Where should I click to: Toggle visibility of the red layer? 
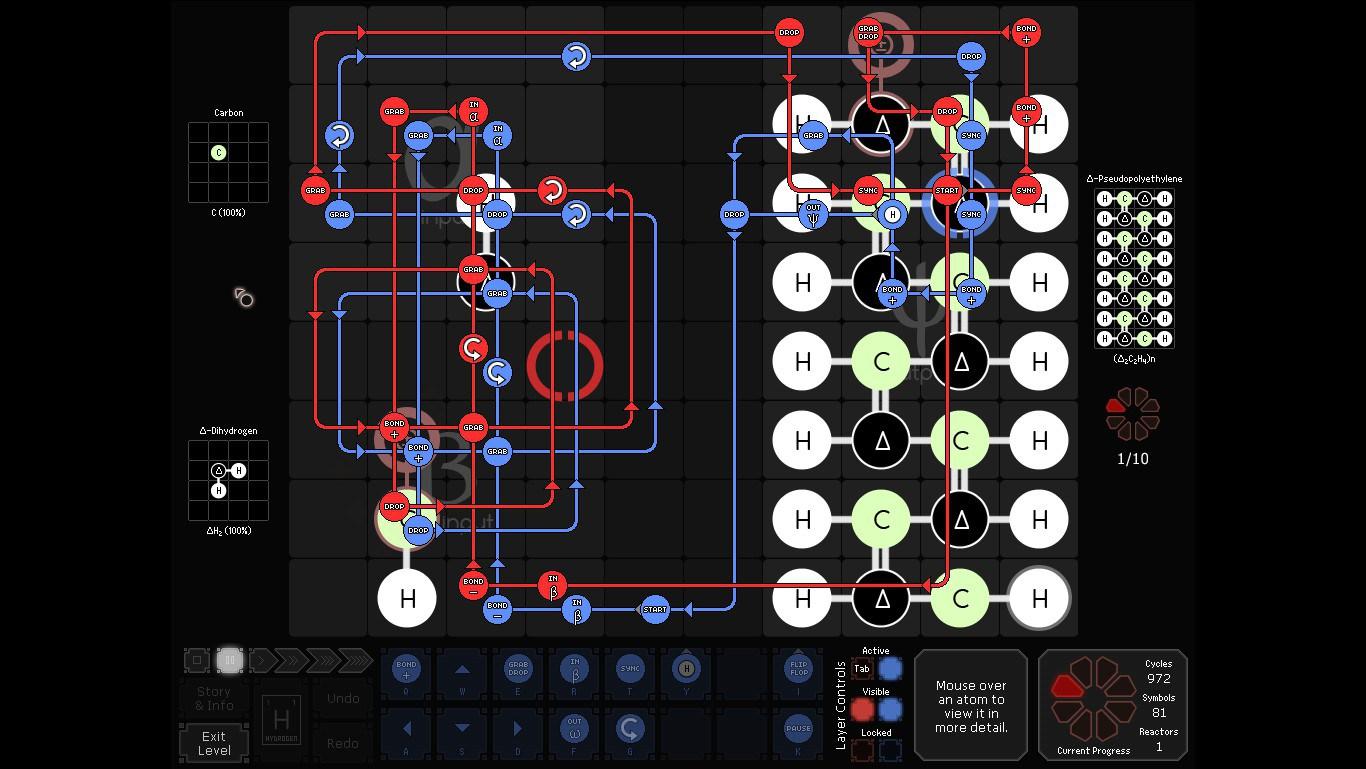(862, 710)
